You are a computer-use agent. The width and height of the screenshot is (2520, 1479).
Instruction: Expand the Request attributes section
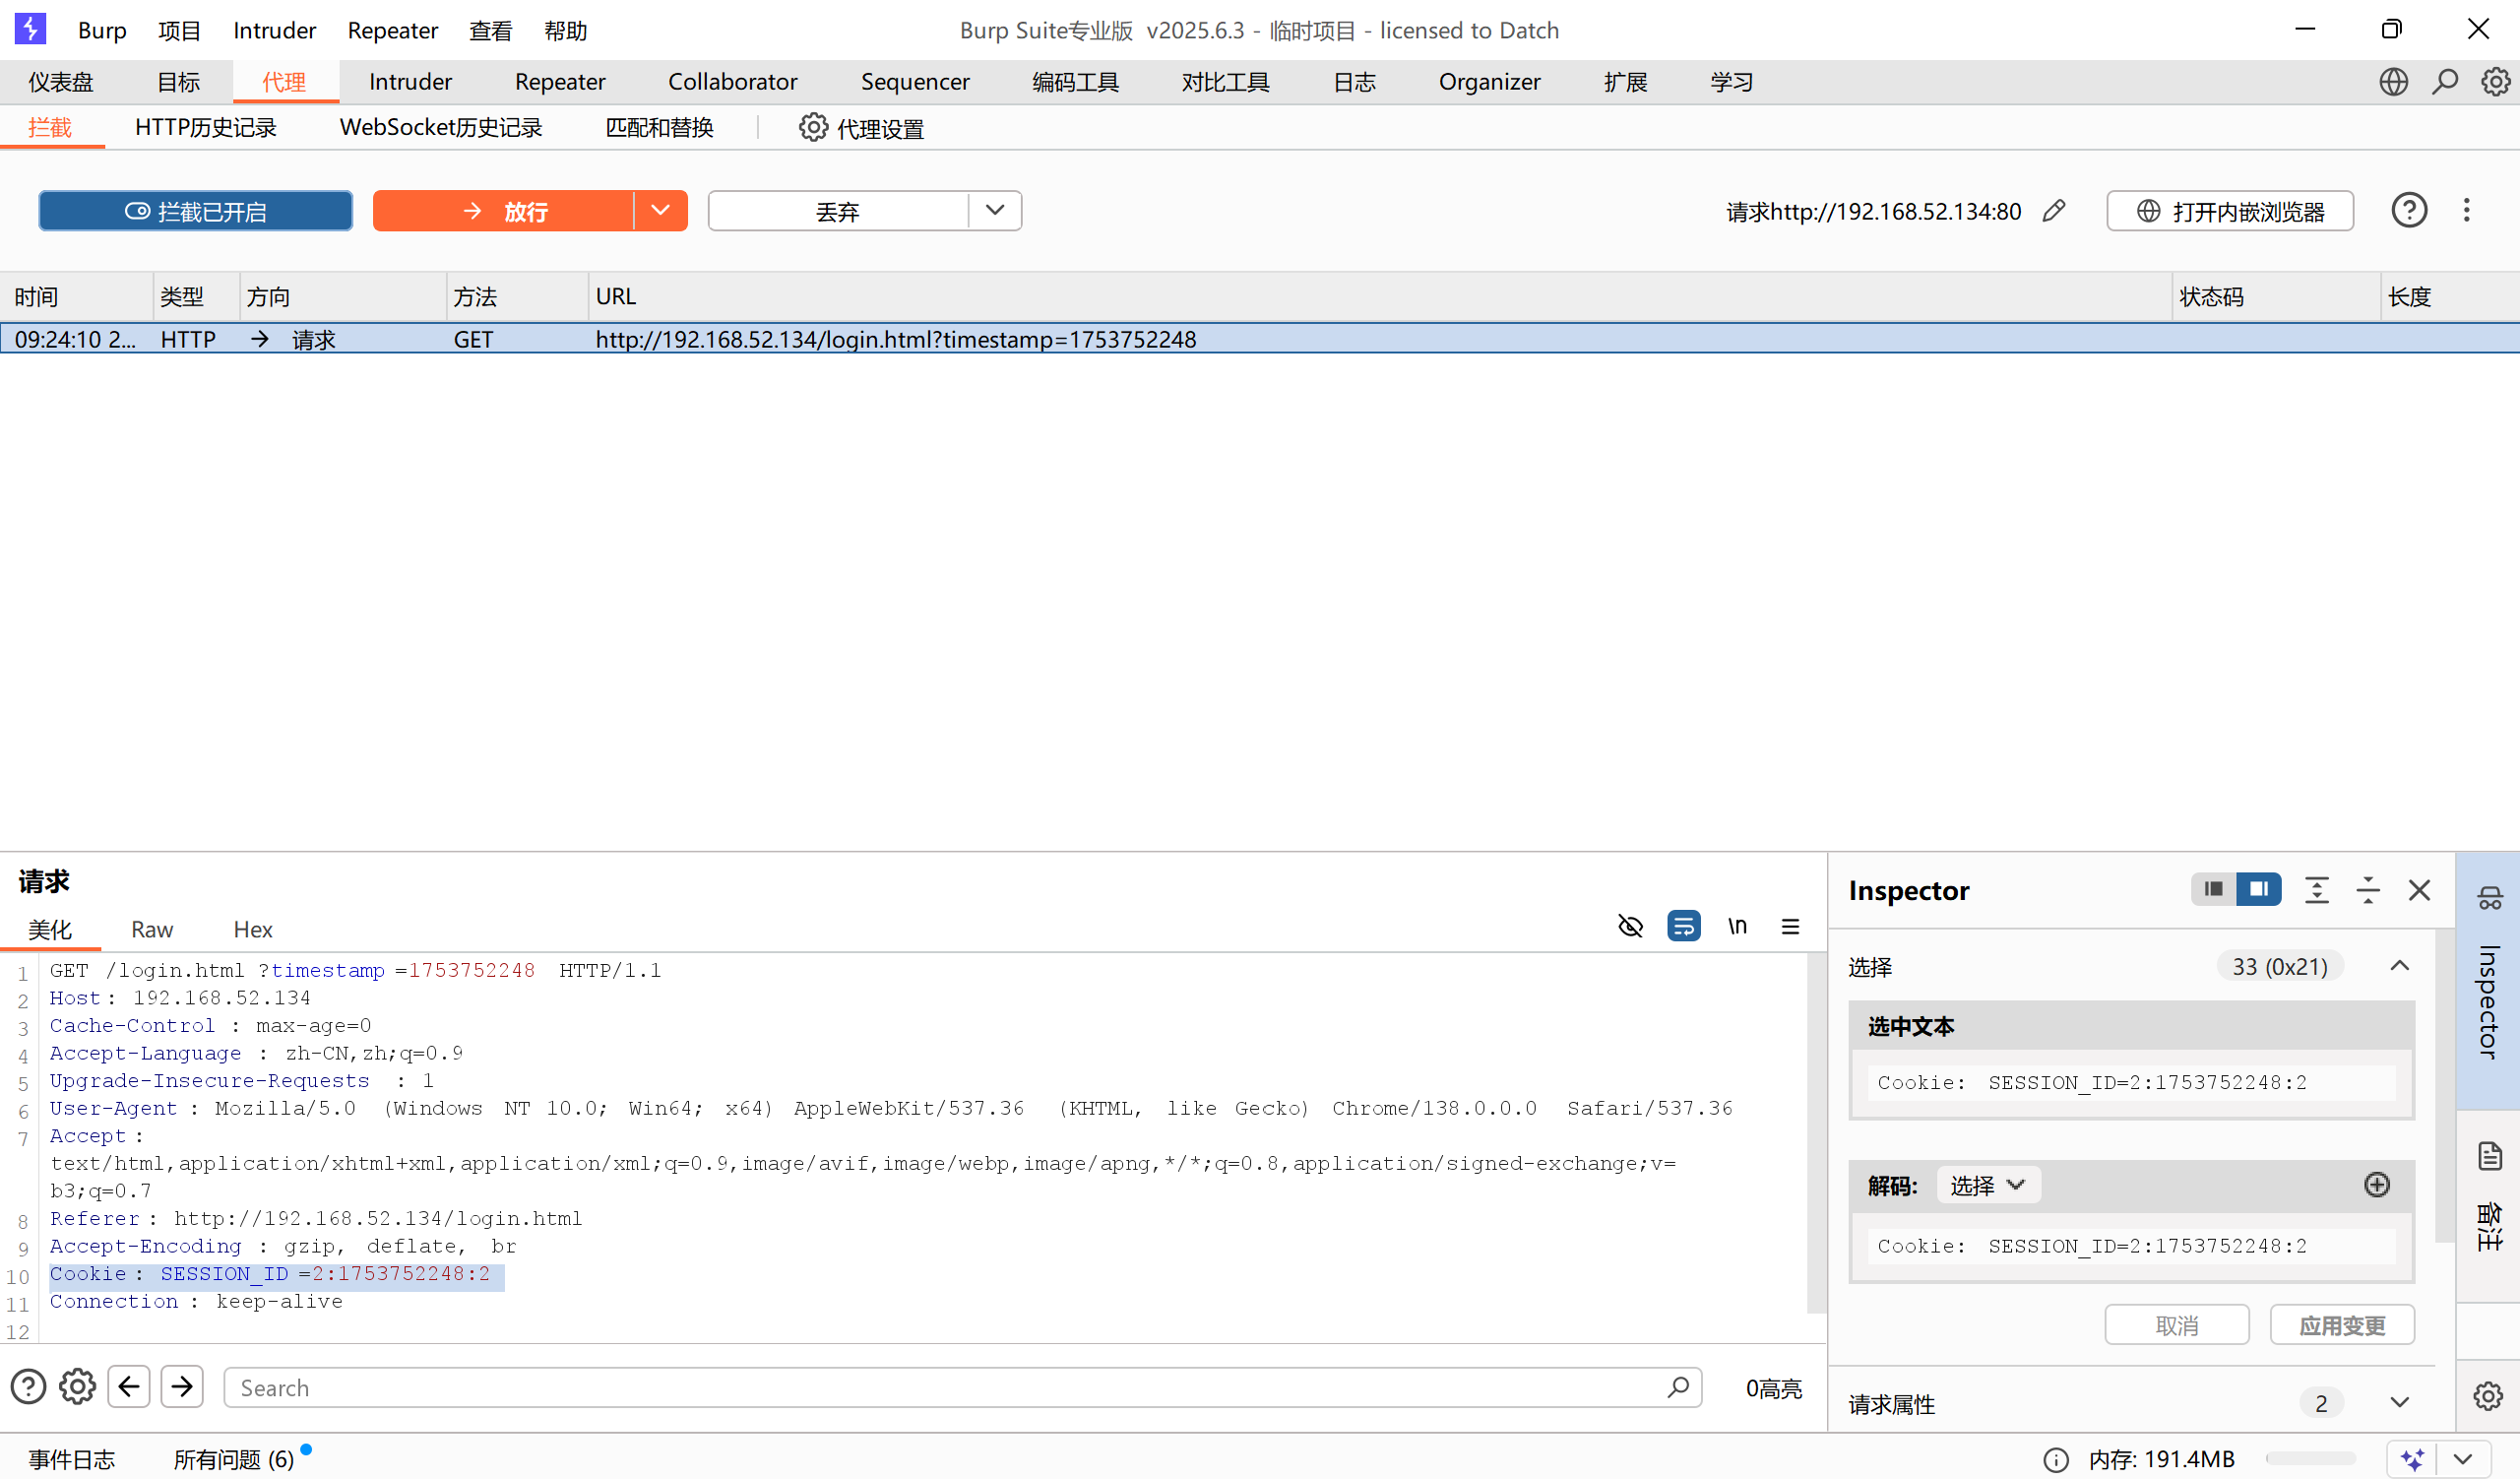pos(2399,1403)
